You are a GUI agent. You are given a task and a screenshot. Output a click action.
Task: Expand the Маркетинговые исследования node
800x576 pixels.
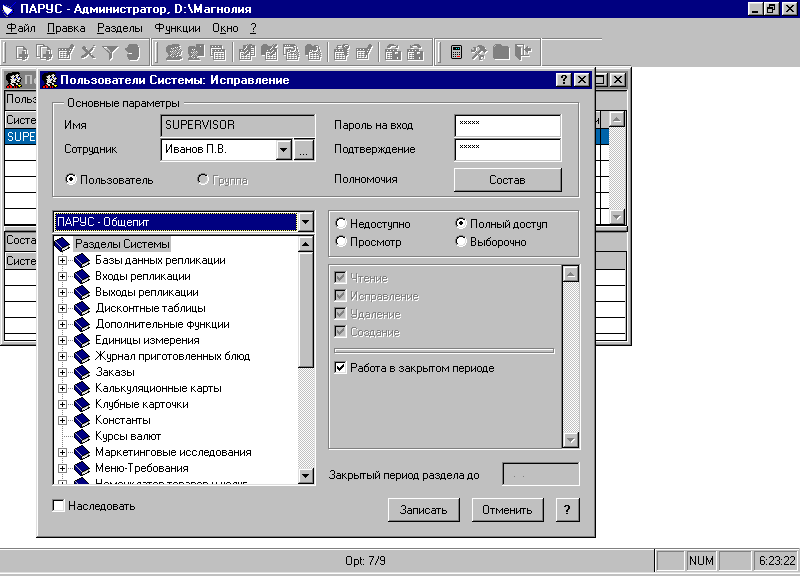click(62, 453)
